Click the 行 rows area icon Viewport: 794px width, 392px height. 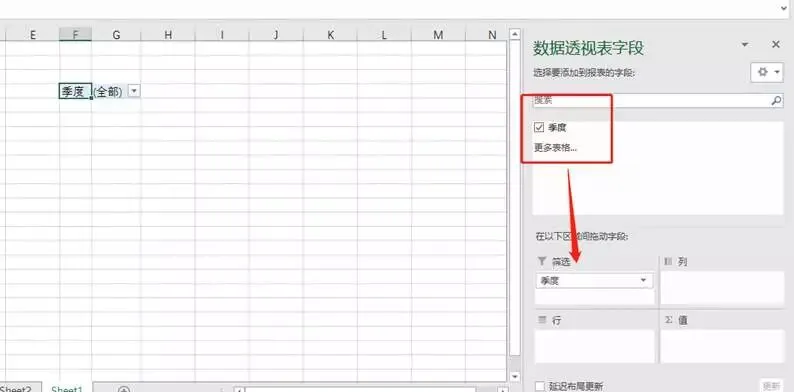541,320
